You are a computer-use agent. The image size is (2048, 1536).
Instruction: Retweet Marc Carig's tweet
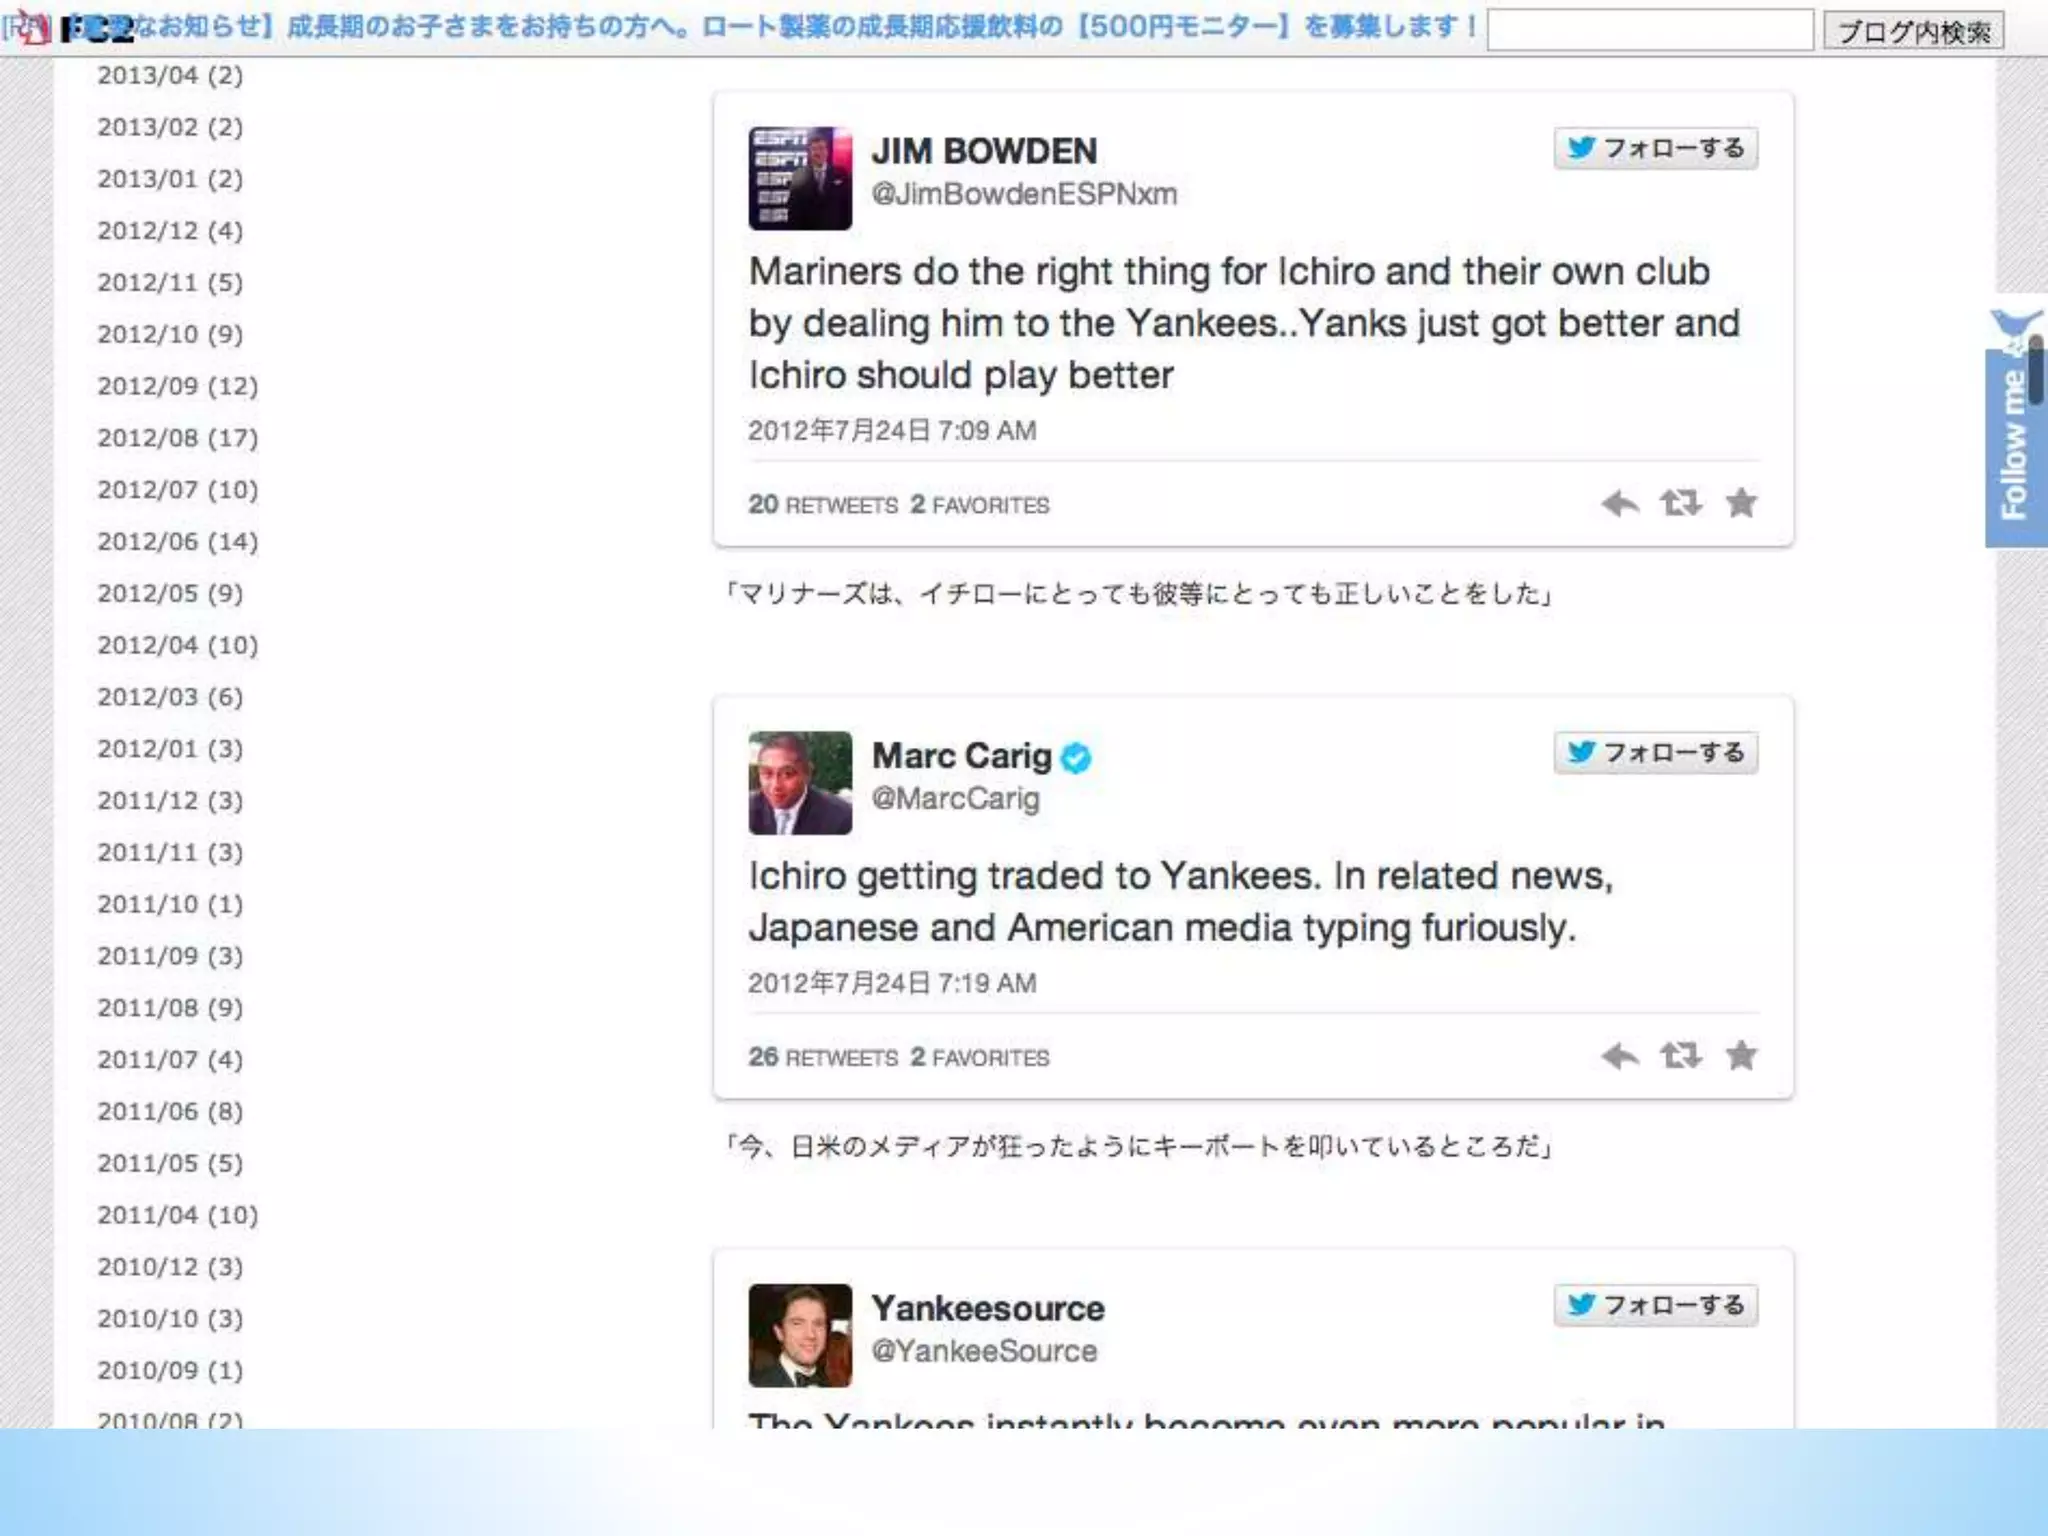click(x=1680, y=1055)
